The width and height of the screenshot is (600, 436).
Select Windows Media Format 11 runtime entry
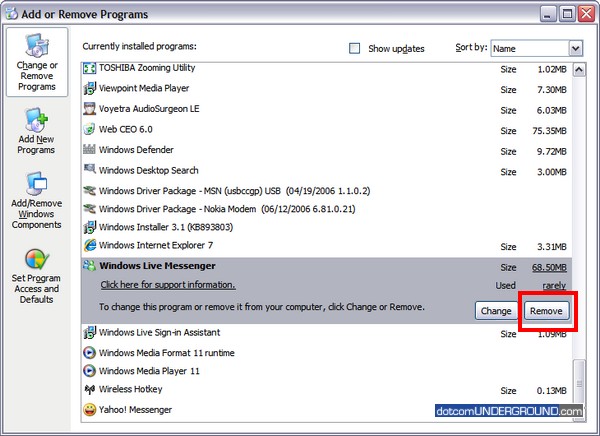coord(326,353)
